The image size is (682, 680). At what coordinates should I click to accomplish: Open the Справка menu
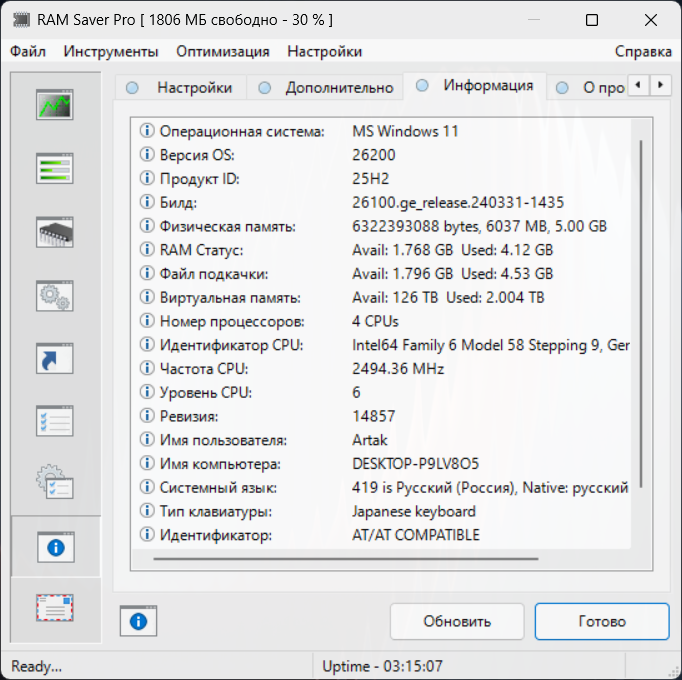coord(643,51)
